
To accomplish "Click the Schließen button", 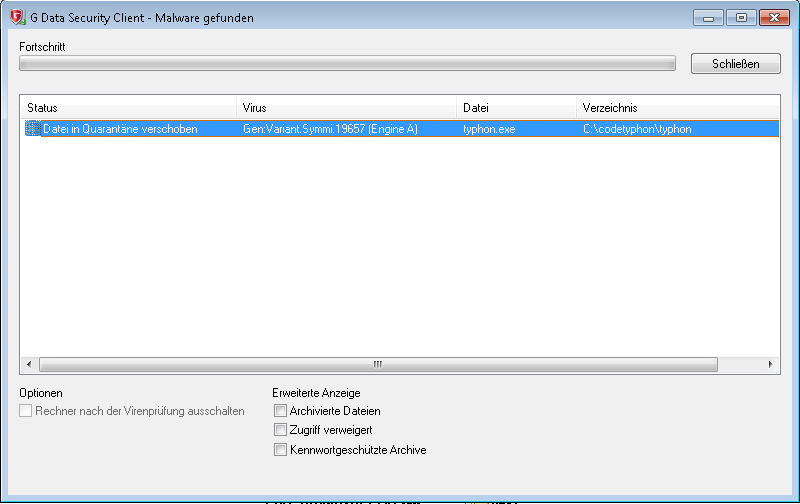I will click(736, 64).
